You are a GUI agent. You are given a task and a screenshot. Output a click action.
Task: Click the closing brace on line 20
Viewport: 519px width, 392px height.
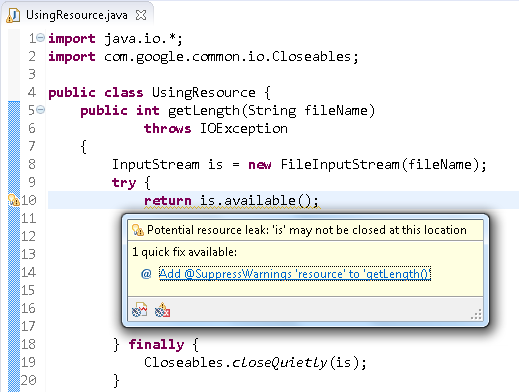[x=116, y=380]
